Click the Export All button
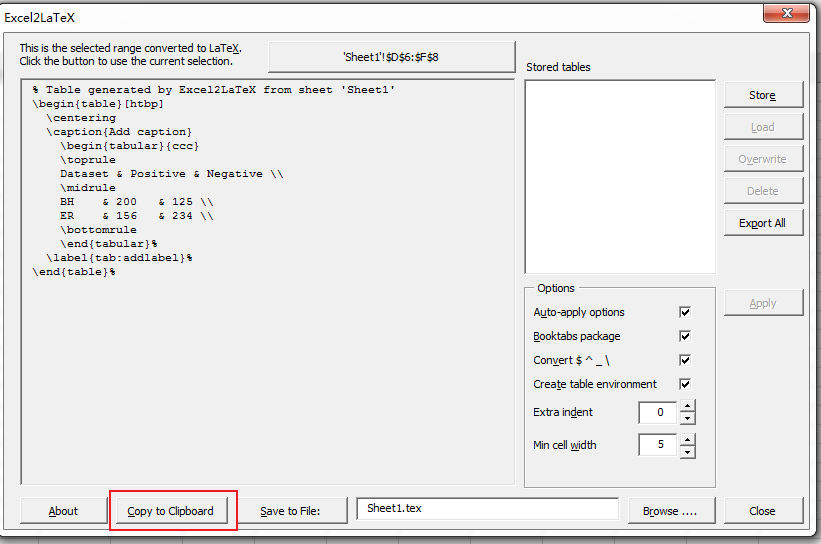821x544 pixels. 763,223
